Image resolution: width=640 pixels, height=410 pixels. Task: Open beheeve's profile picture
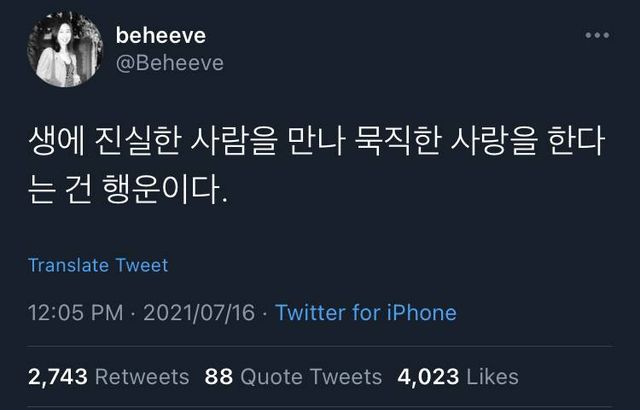pyautogui.click(x=65, y=49)
